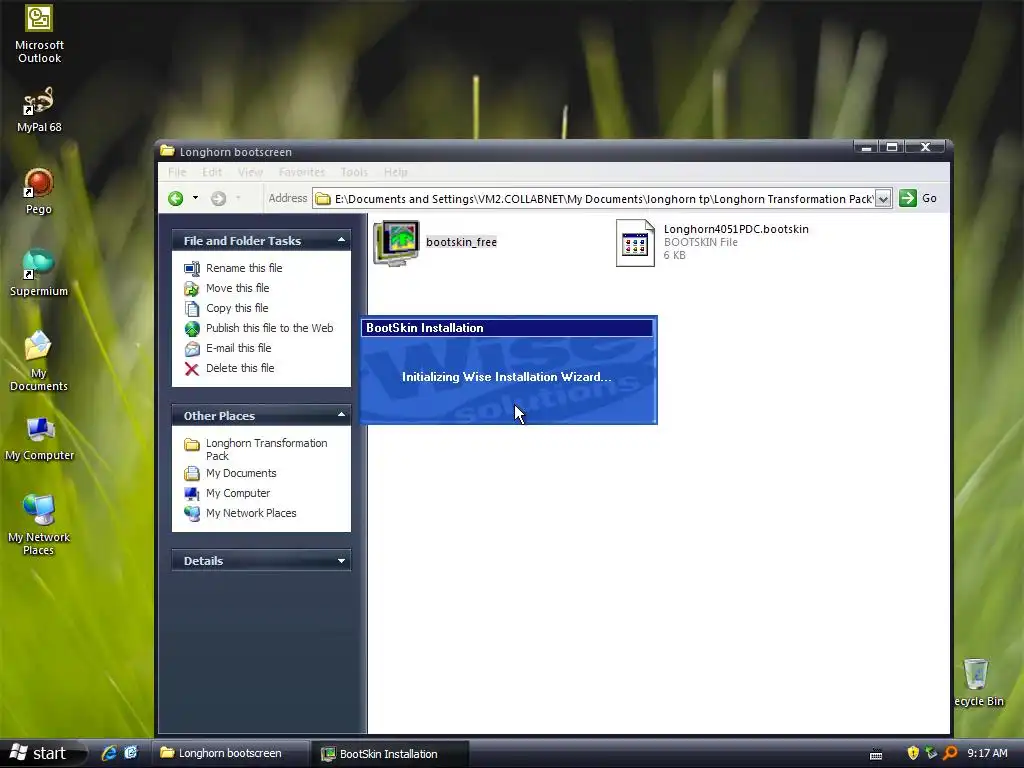Select the My Documents desktop icon

[x=39, y=360]
